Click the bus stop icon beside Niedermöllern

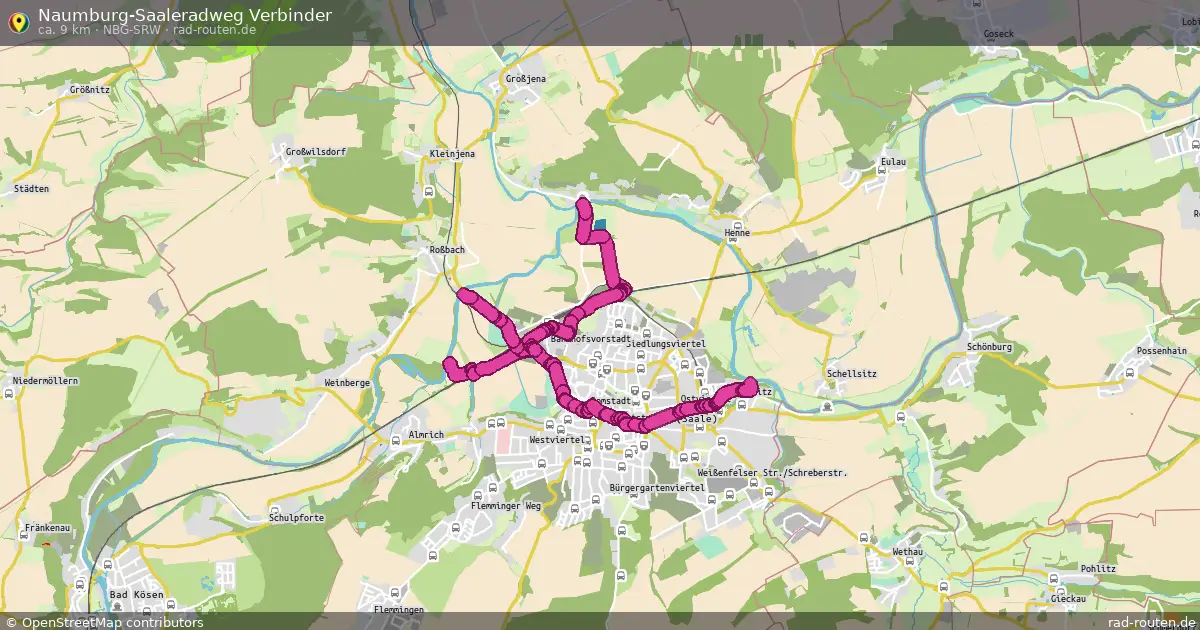tap(9, 394)
